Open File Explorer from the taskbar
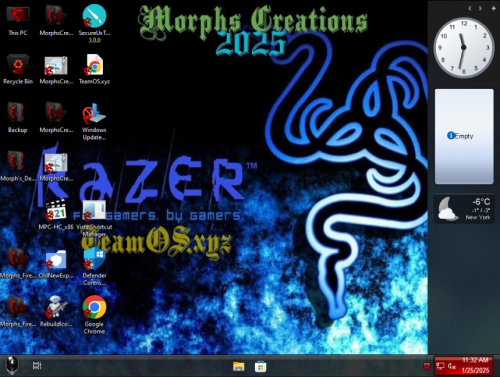500x377 pixels. (x=239, y=366)
